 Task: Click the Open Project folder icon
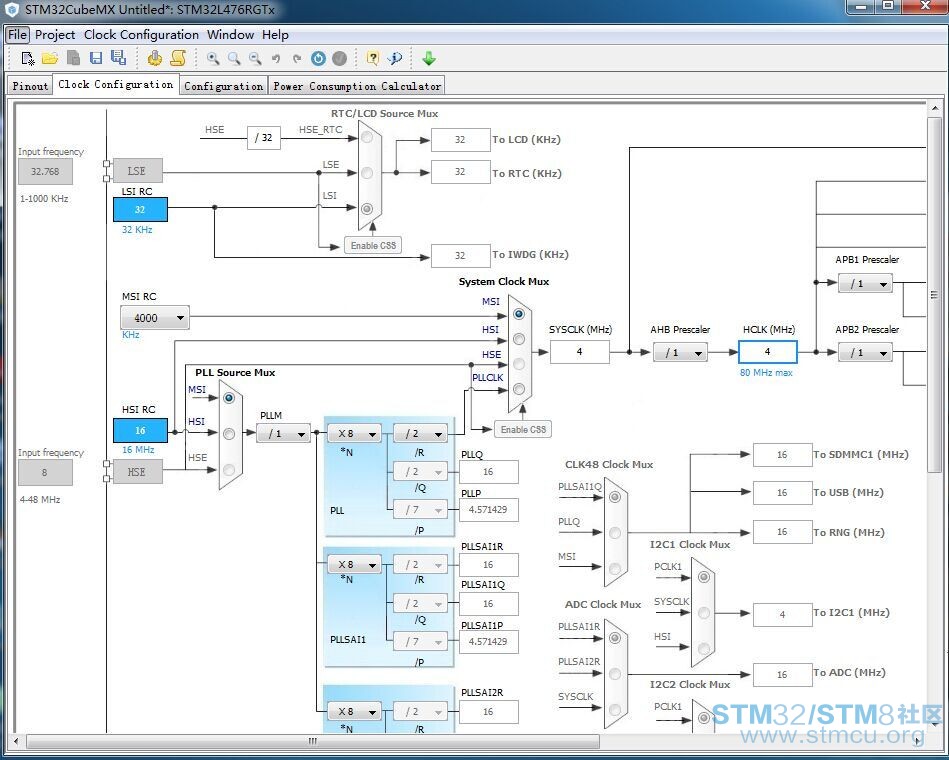pyautogui.click(x=50, y=58)
